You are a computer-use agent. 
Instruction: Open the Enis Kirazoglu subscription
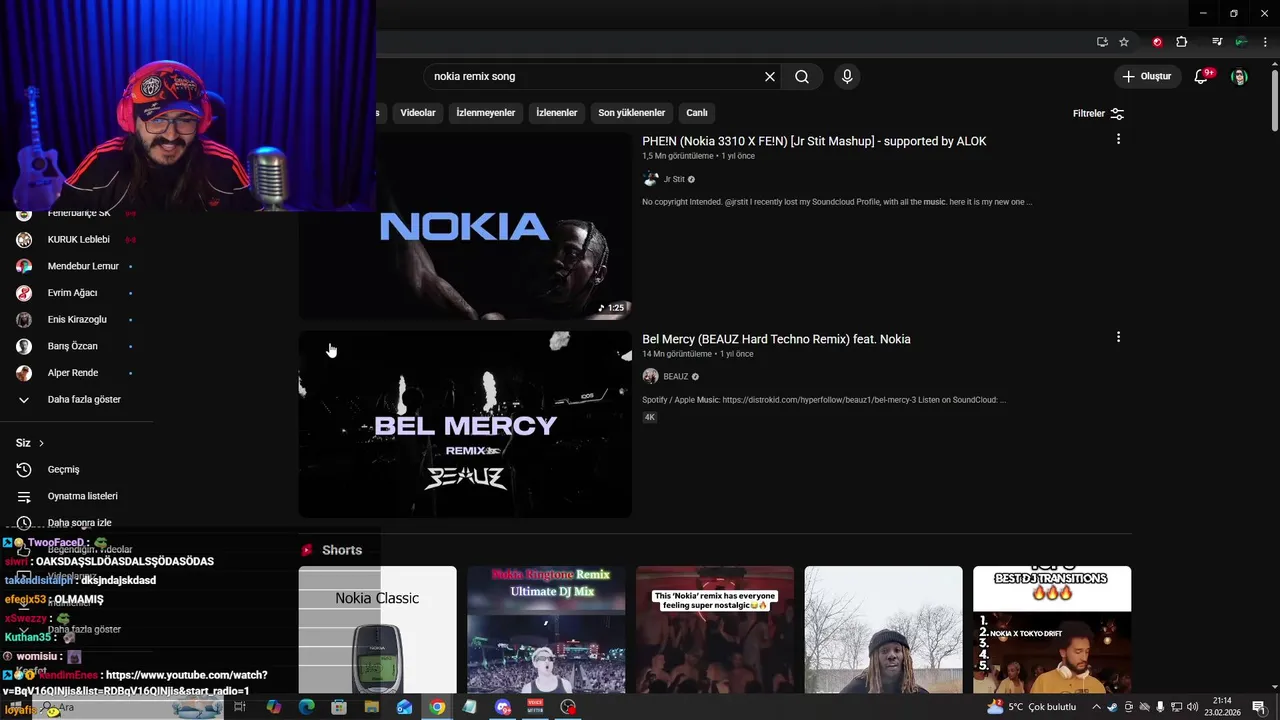point(76,319)
